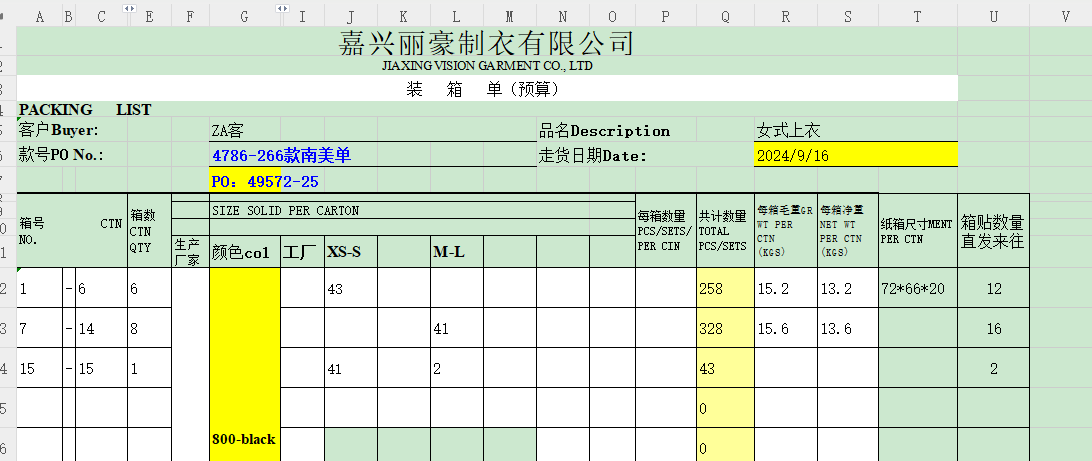Select the total cell showing 328

coord(725,329)
